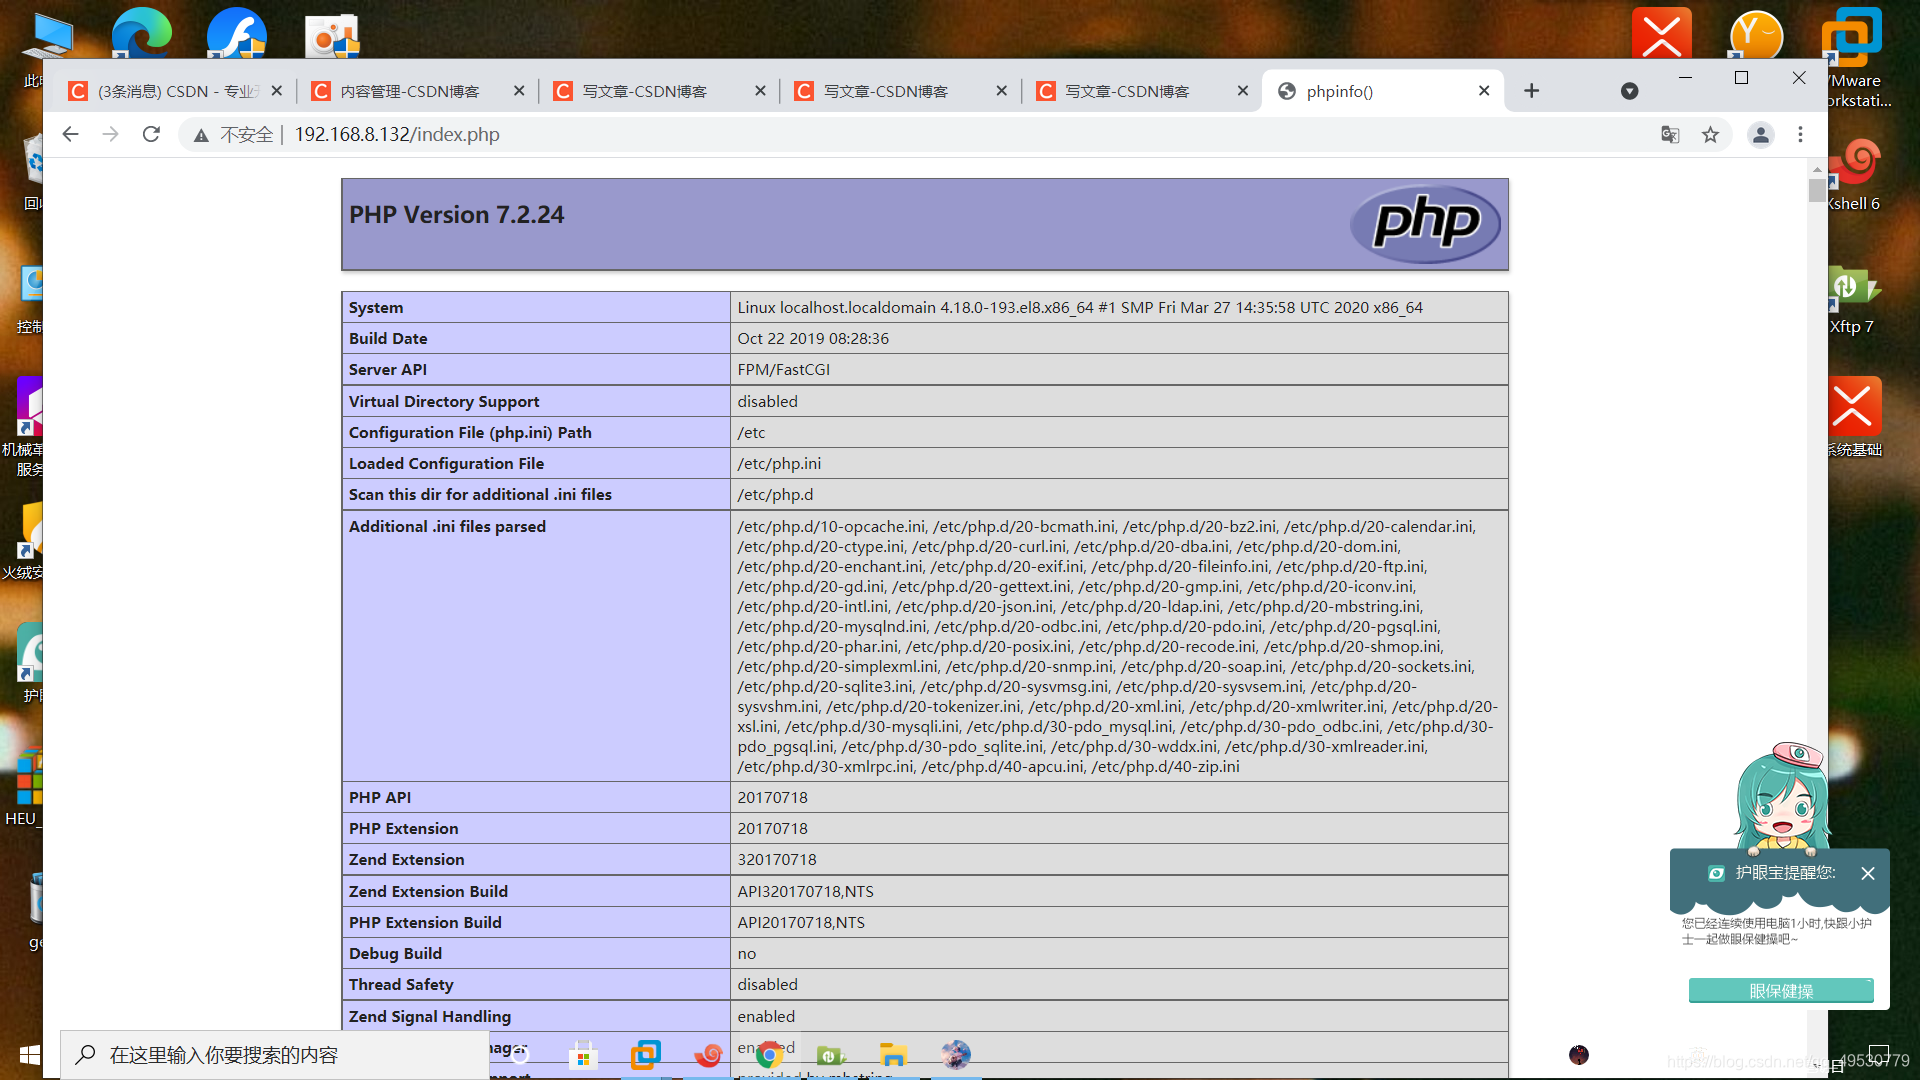The width and height of the screenshot is (1920, 1080).
Task: Expand the tab search dropdown
Action: click(x=1629, y=91)
